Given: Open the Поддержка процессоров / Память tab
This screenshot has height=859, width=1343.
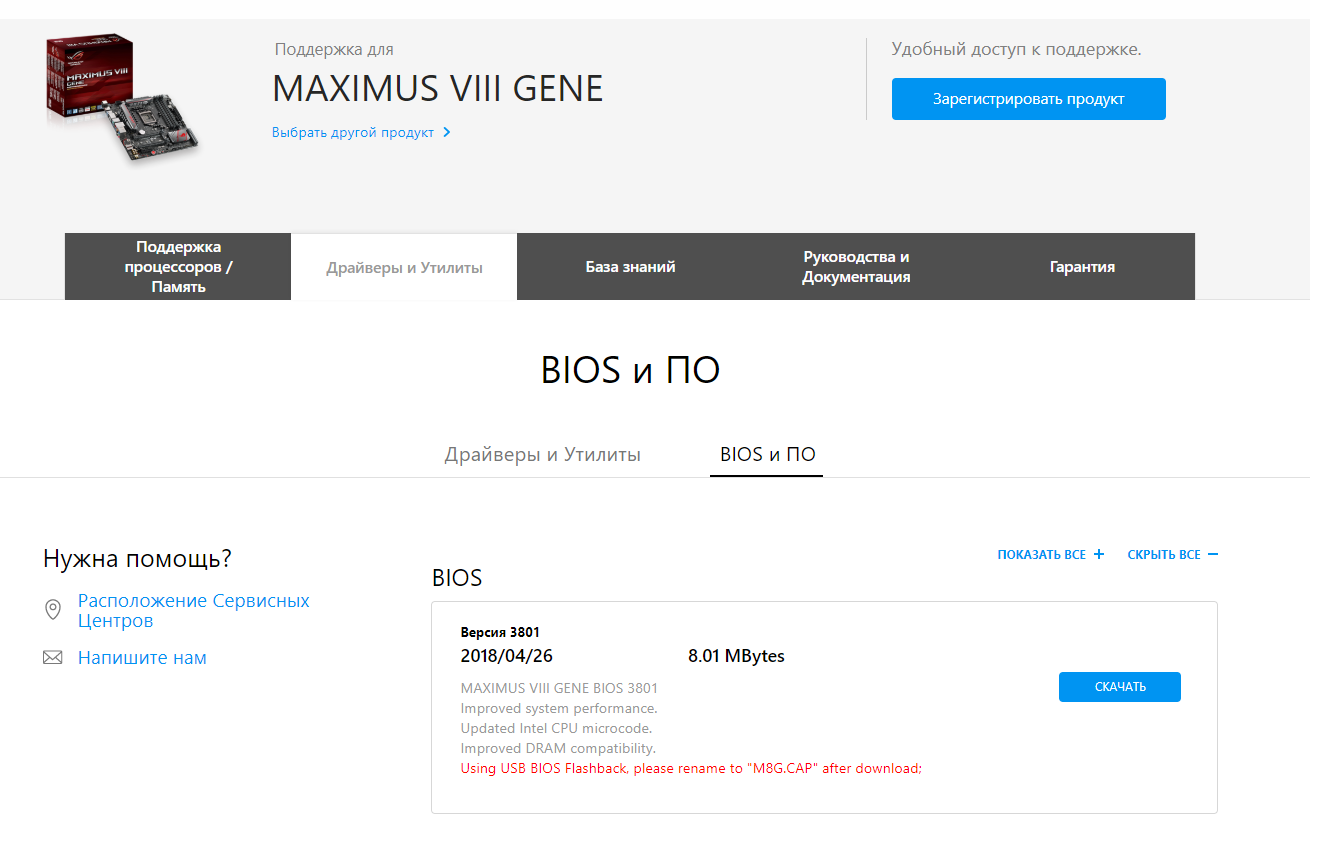Looking at the screenshot, I should click(x=178, y=267).
